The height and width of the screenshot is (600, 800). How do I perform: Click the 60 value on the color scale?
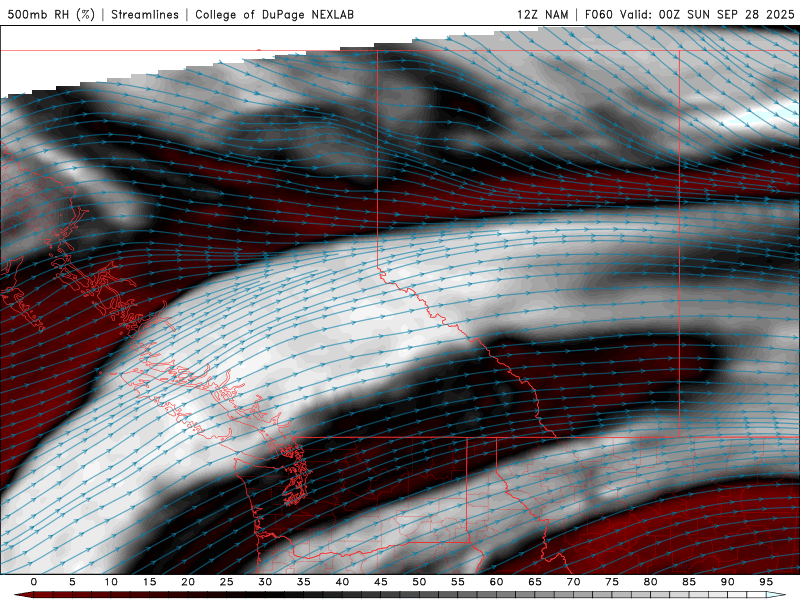point(496,582)
